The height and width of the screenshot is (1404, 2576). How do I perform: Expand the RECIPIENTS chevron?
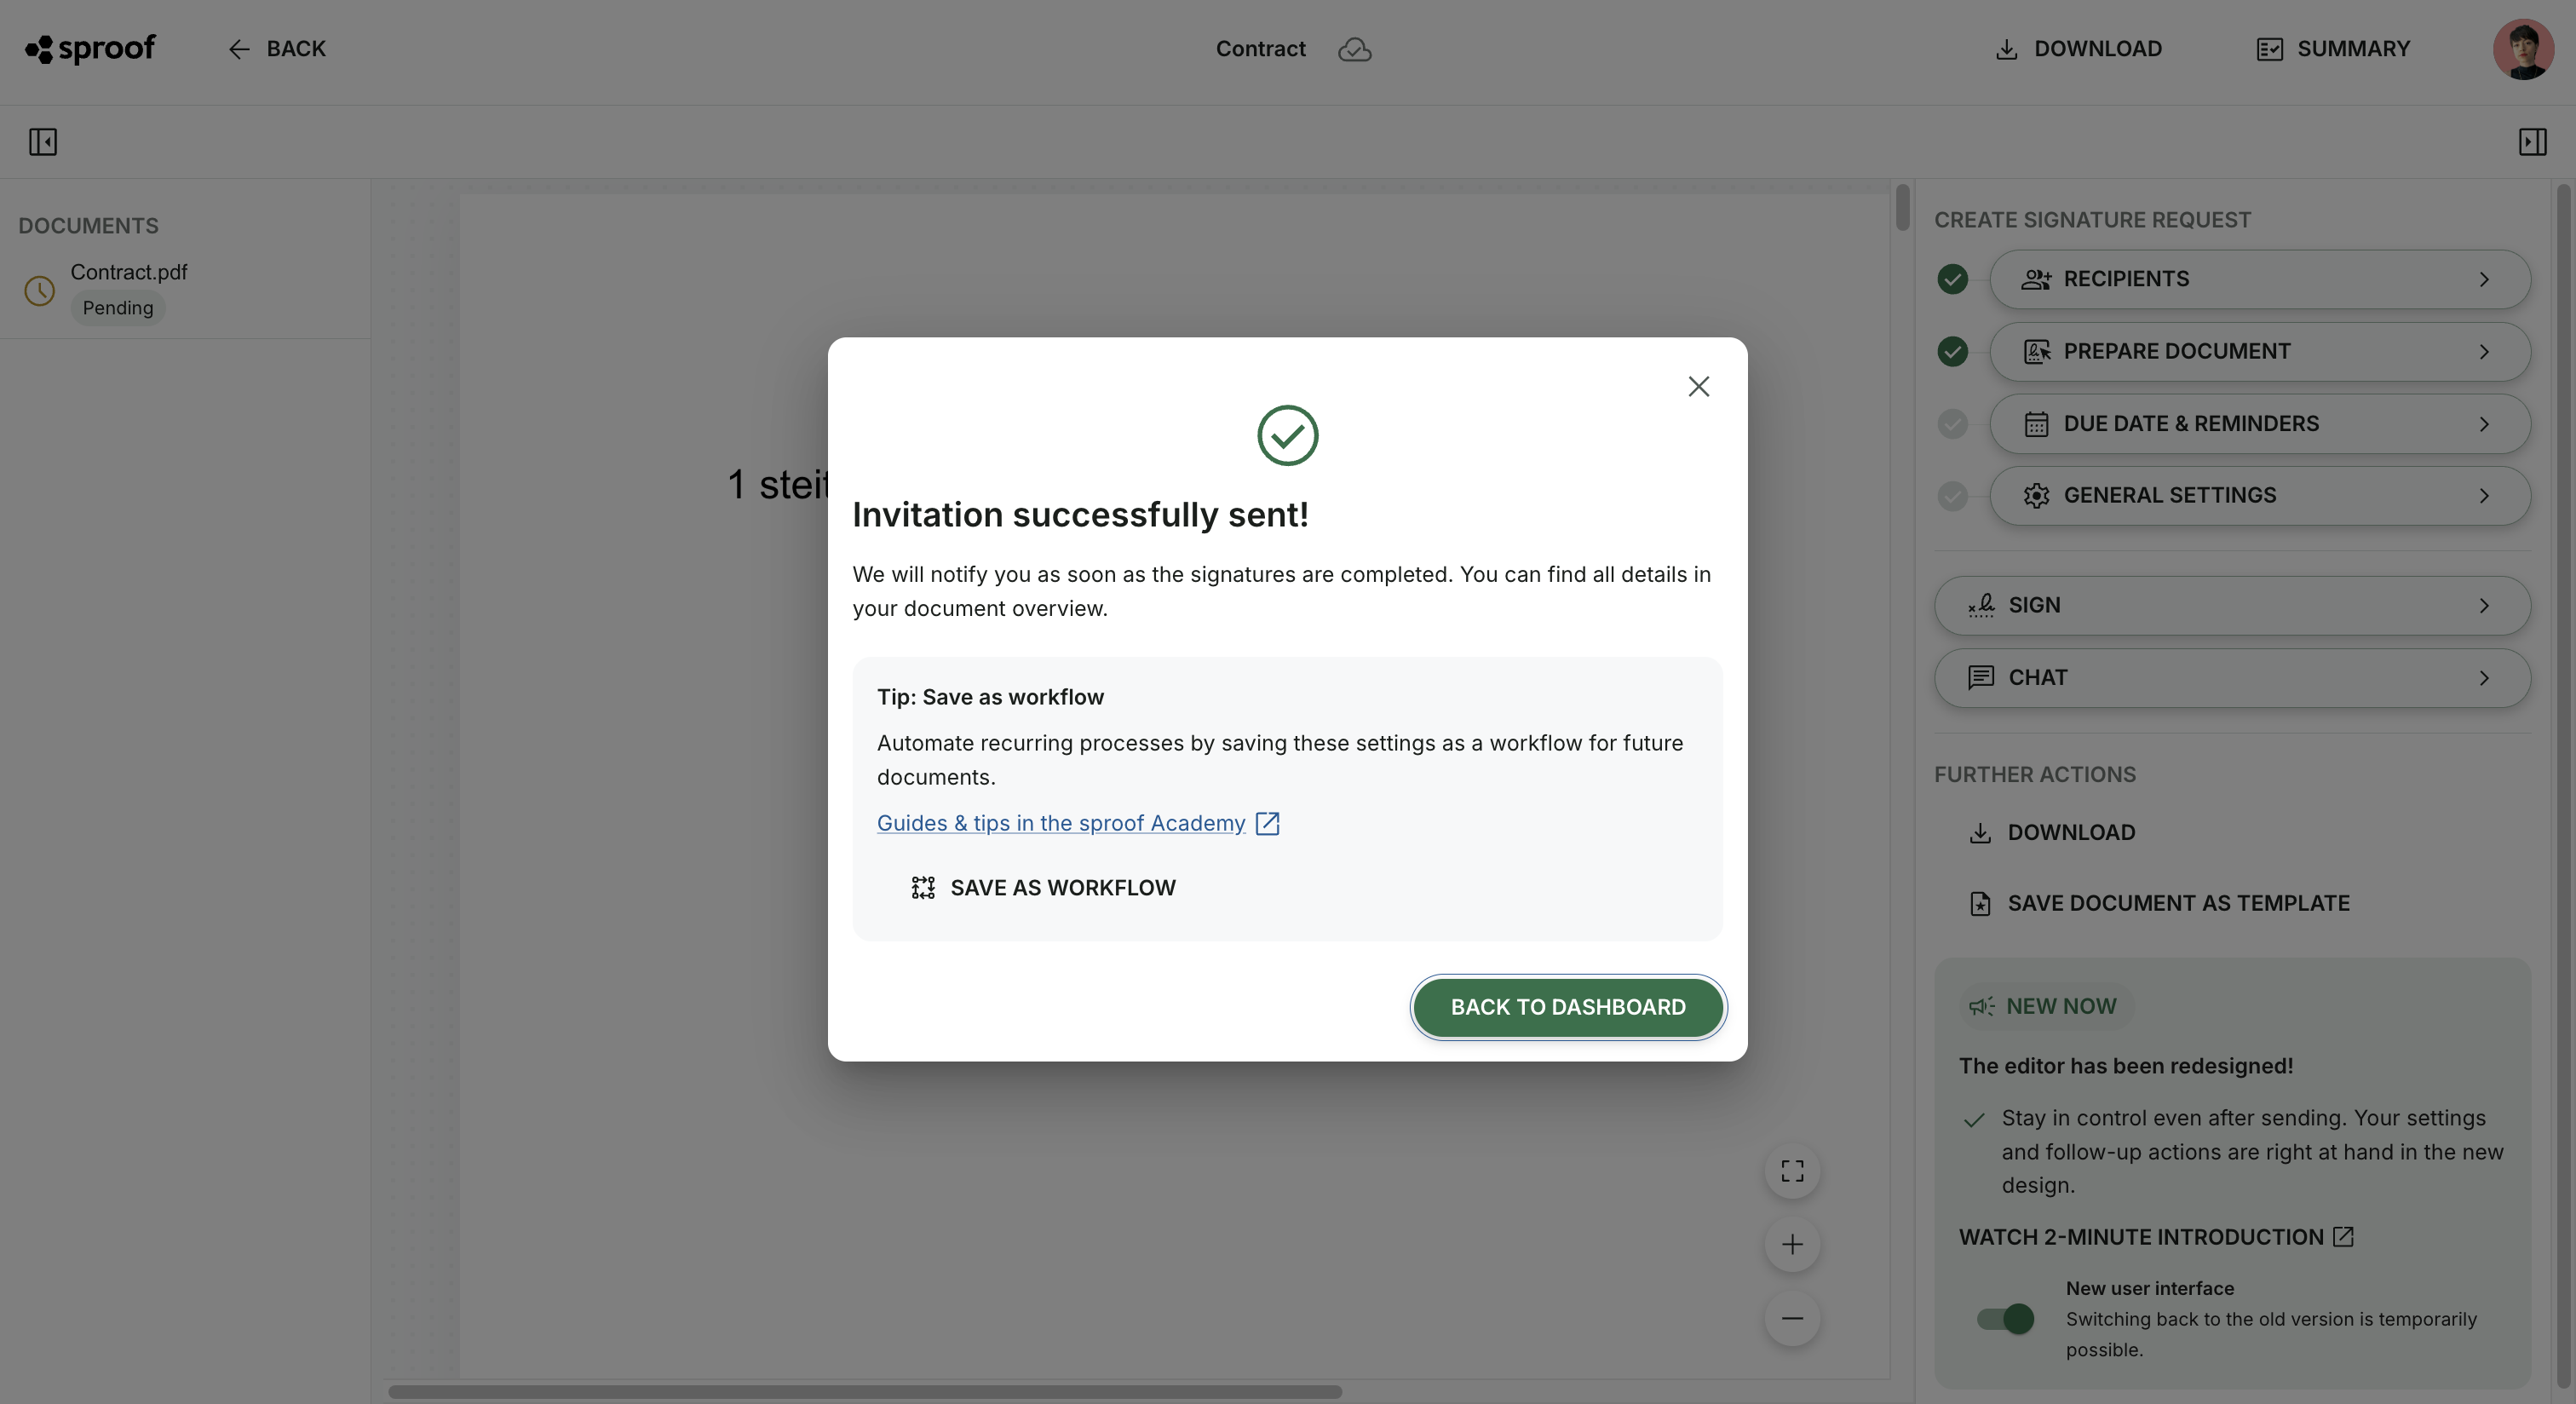tap(2484, 279)
